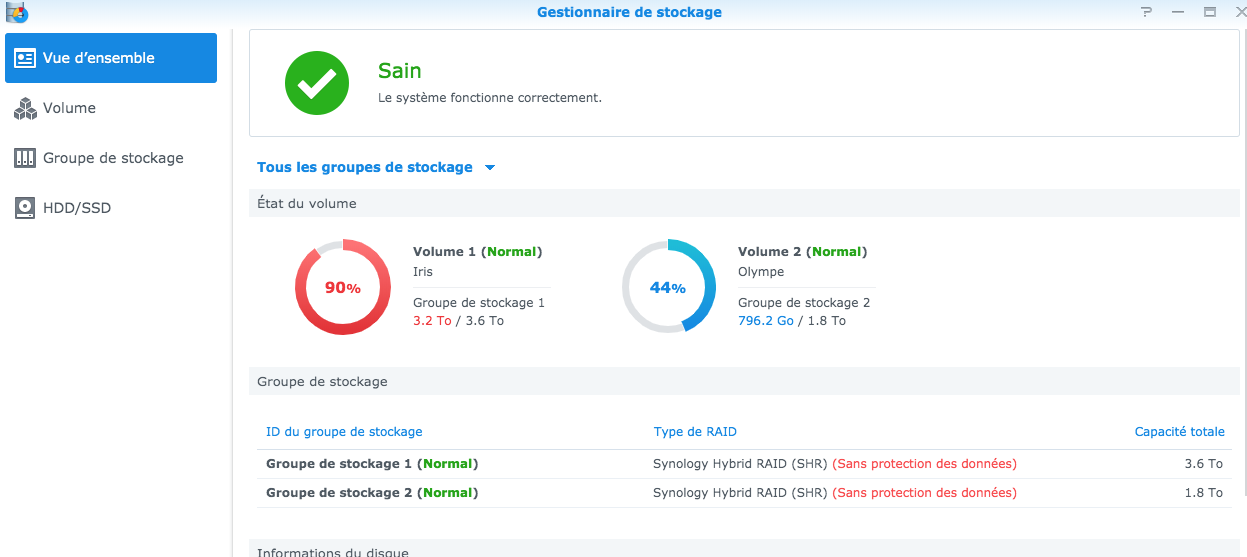Click the 1.8 To capacity cell

coord(1203,493)
